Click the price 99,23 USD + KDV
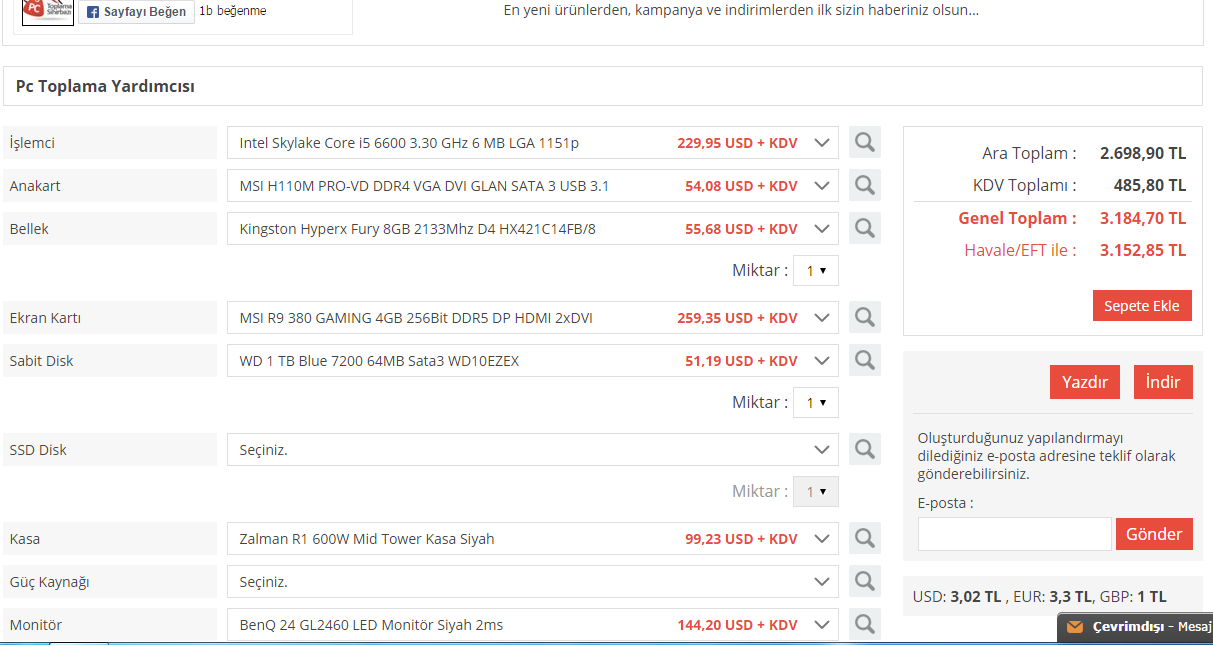The image size is (1213, 645). (741, 539)
